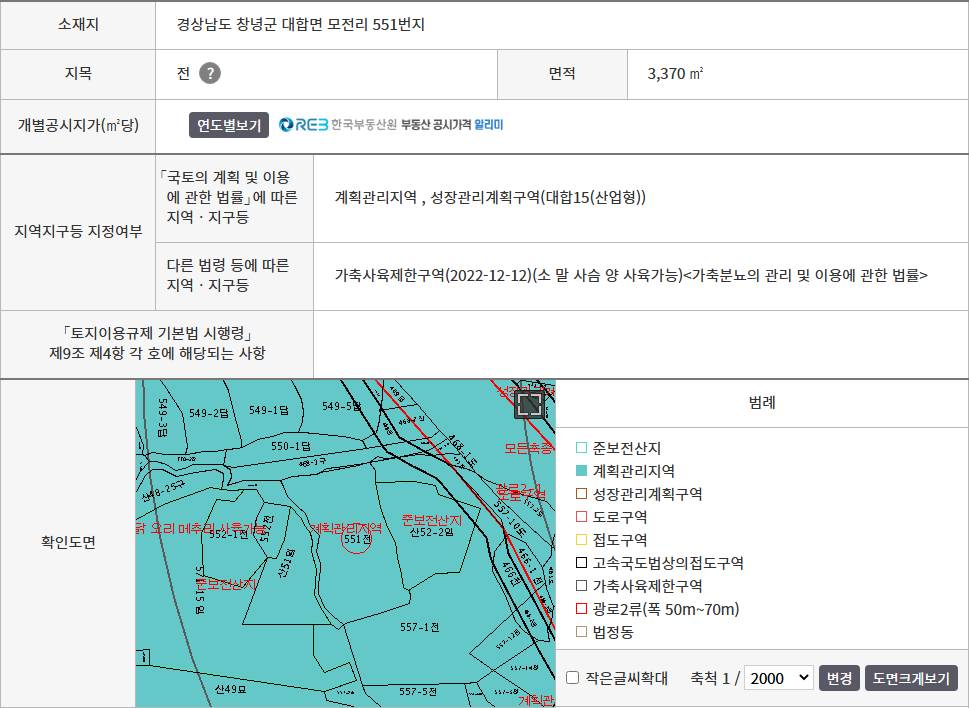Image resolution: width=969 pixels, height=708 pixels.
Task: Click the 성장관리계획구역 legend box
Action: (x=581, y=494)
